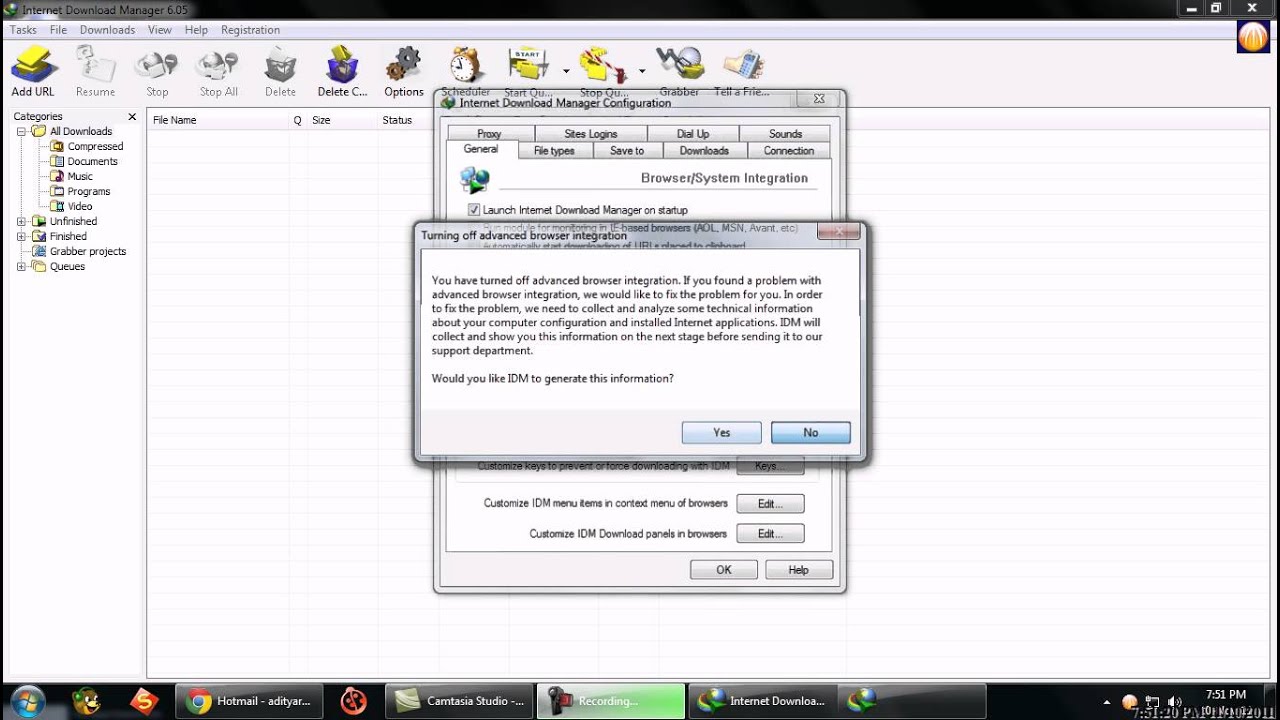
Task: Open the Registration menu
Action: 250,30
